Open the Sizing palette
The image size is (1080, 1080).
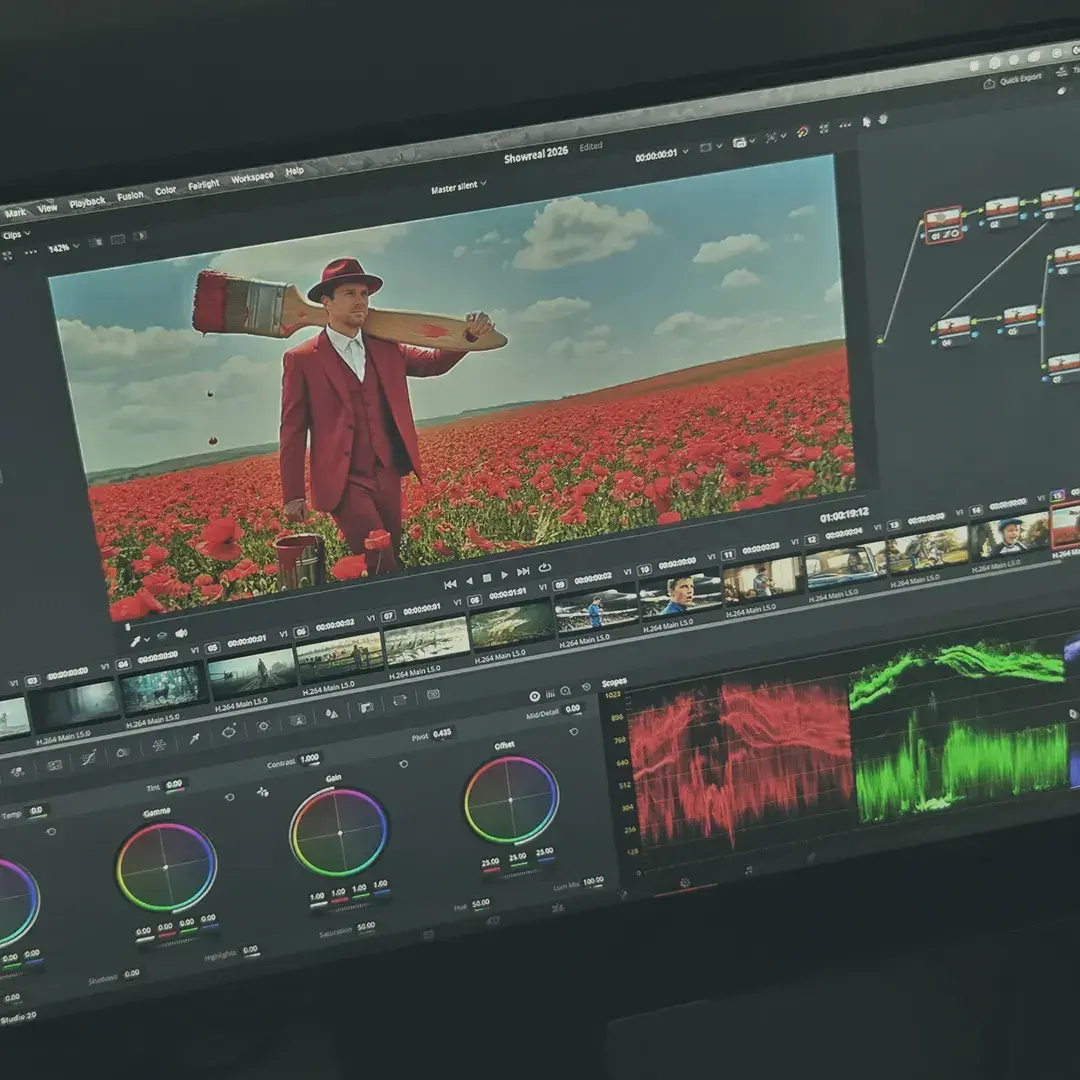[x=399, y=700]
